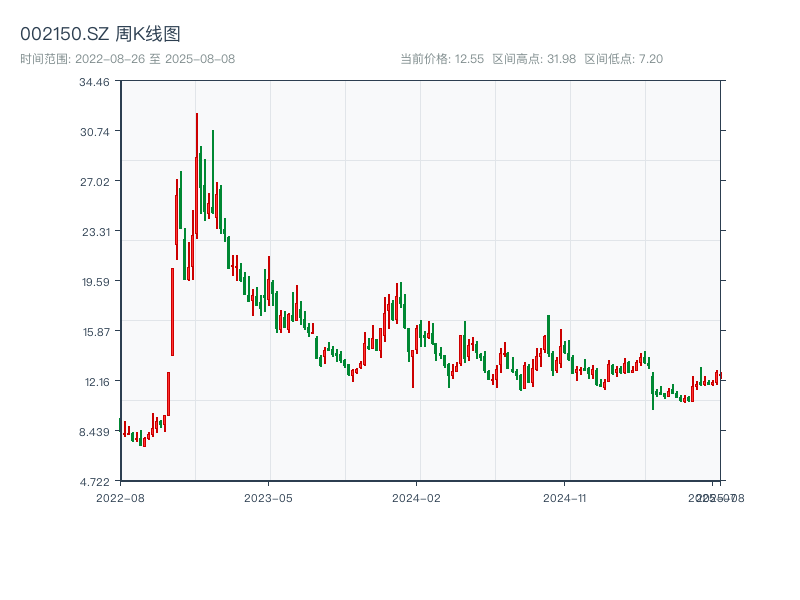
Task: Select the 2022-08 axis label
Action: coord(120,498)
